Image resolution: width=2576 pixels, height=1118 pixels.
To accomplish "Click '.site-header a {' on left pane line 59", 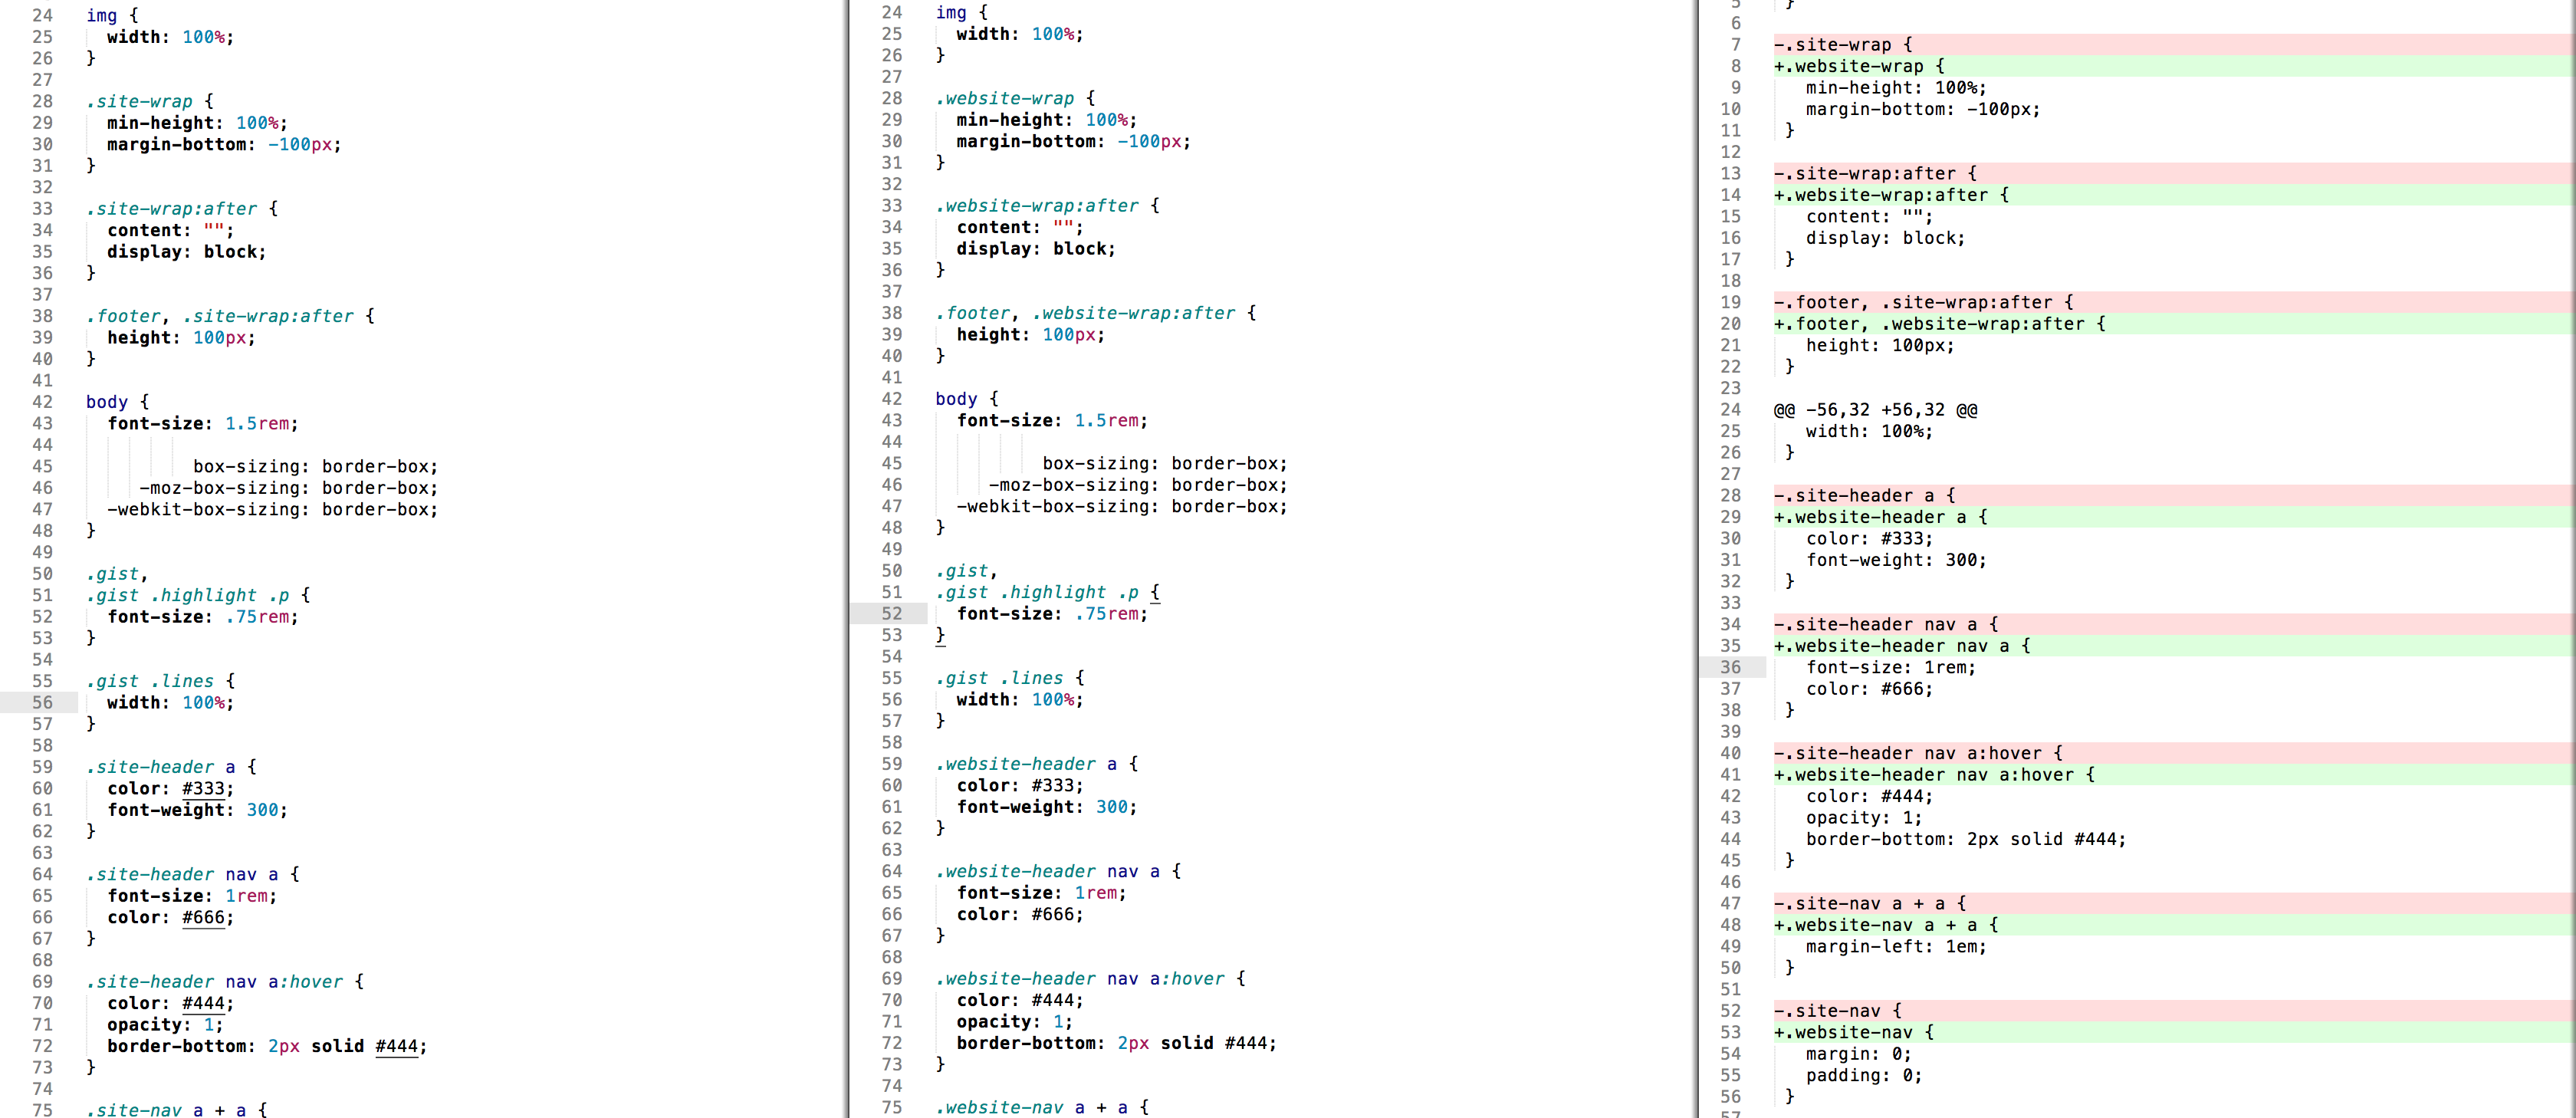I will 171,767.
